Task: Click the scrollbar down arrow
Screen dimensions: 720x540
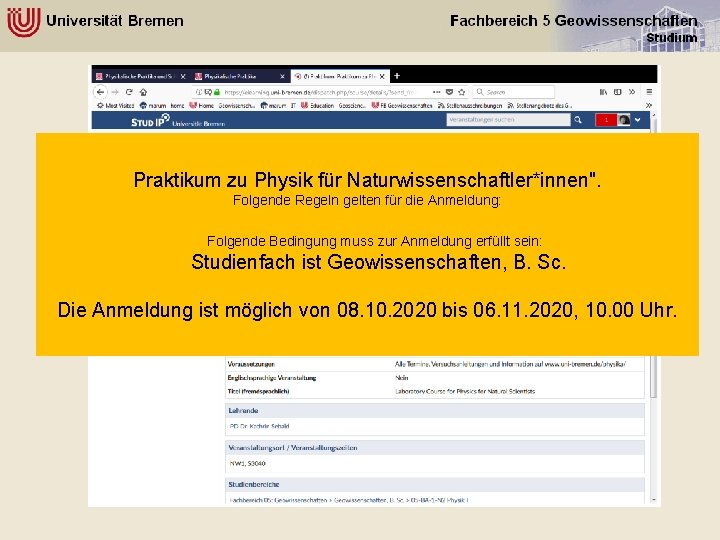Action: (x=654, y=500)
